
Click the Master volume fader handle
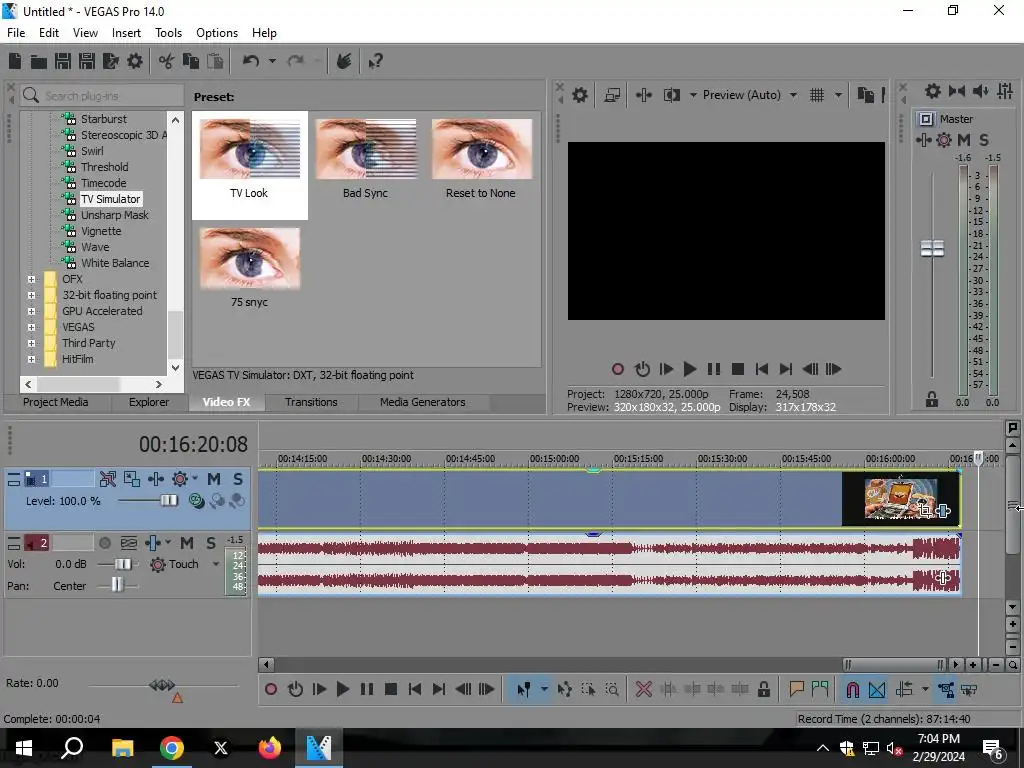[x=932, y=248]
